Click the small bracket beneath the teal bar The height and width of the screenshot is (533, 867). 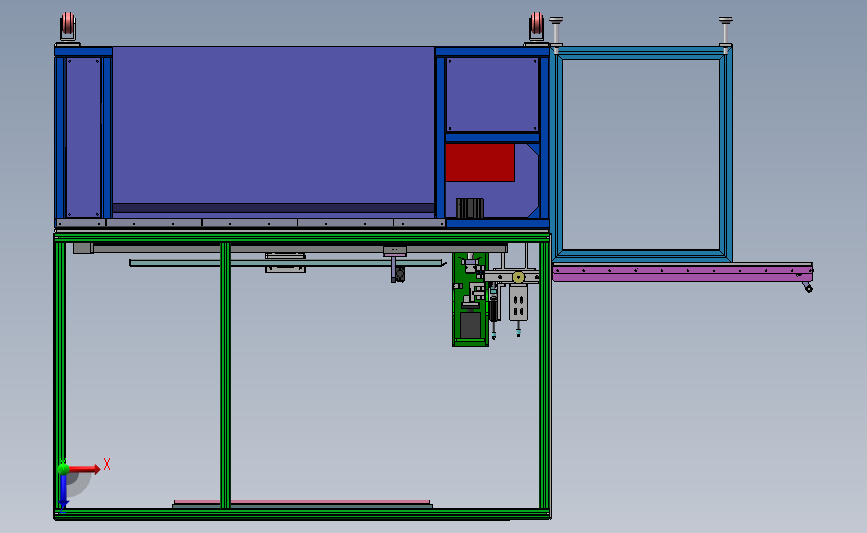pyautogui.click(x=285, y=269)
